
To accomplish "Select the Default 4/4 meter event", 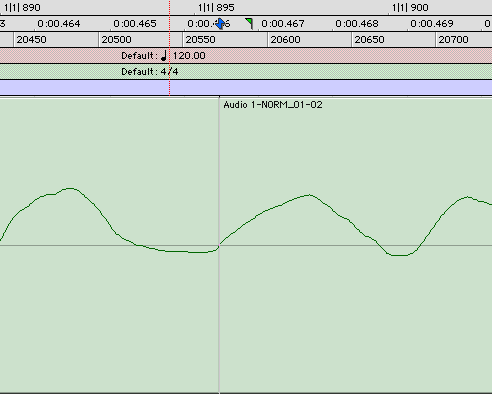I will click(150, 72).
